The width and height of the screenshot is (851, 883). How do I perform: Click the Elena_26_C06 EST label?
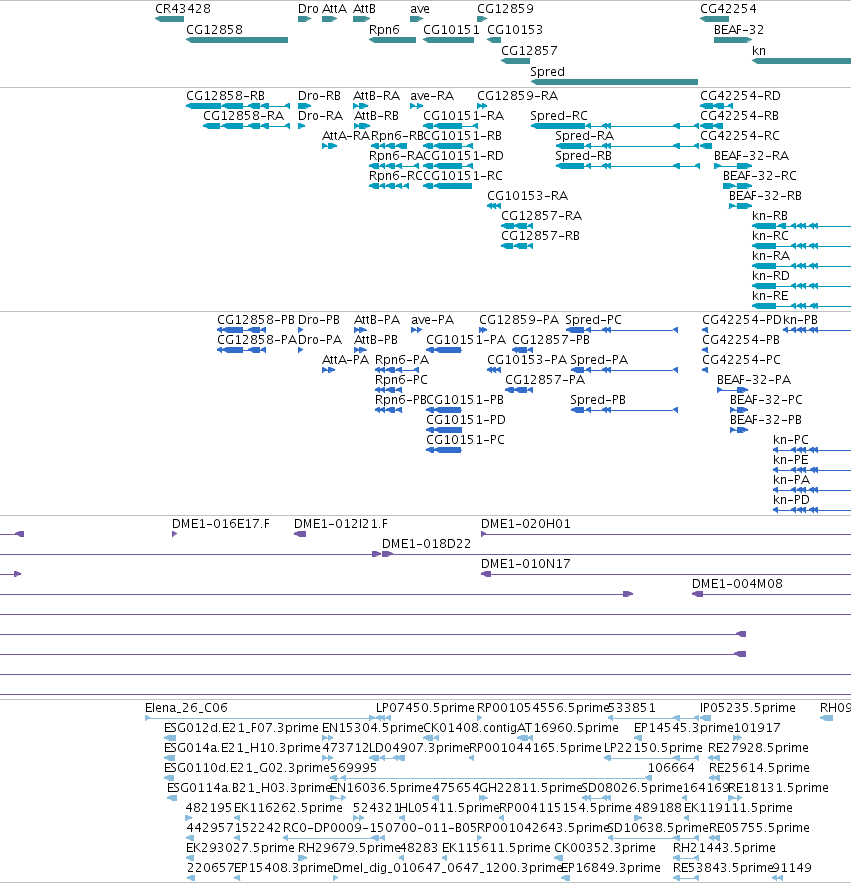coord(186,708)
